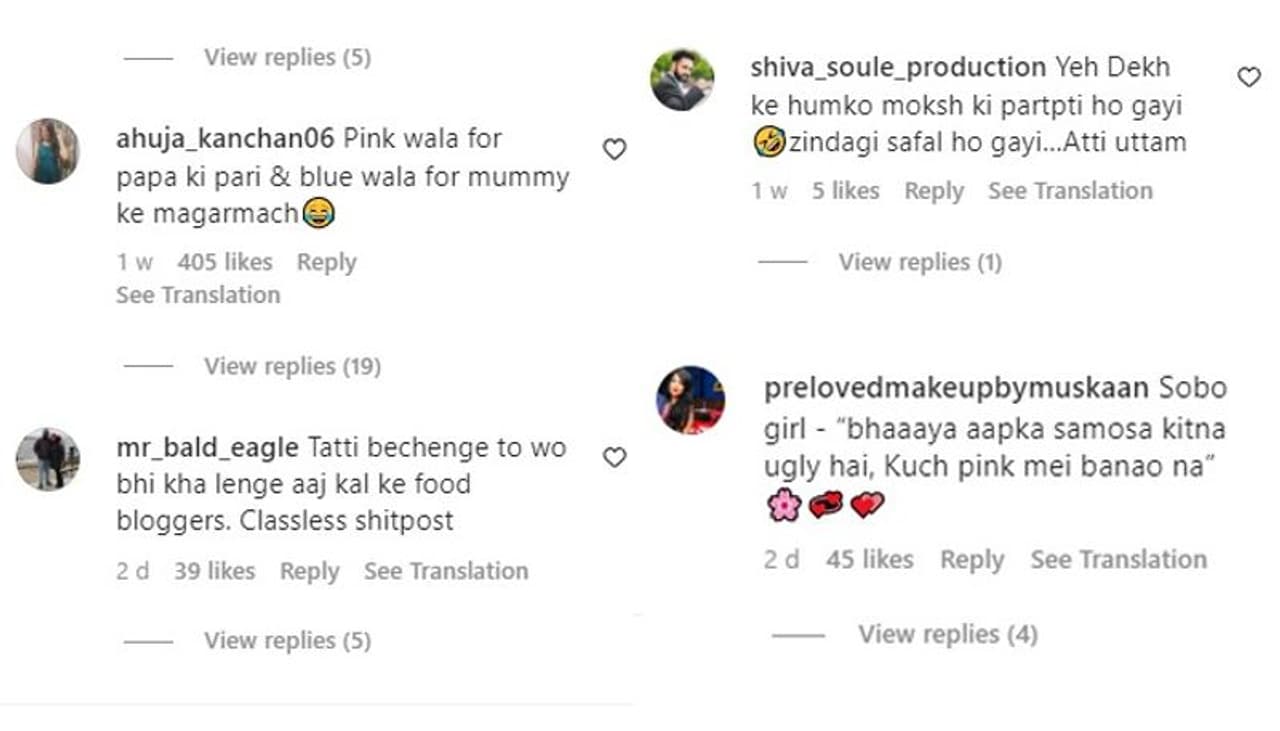
Task: Expand the 5 replies under mr_bald_eagle's comment
Action: 287,640
